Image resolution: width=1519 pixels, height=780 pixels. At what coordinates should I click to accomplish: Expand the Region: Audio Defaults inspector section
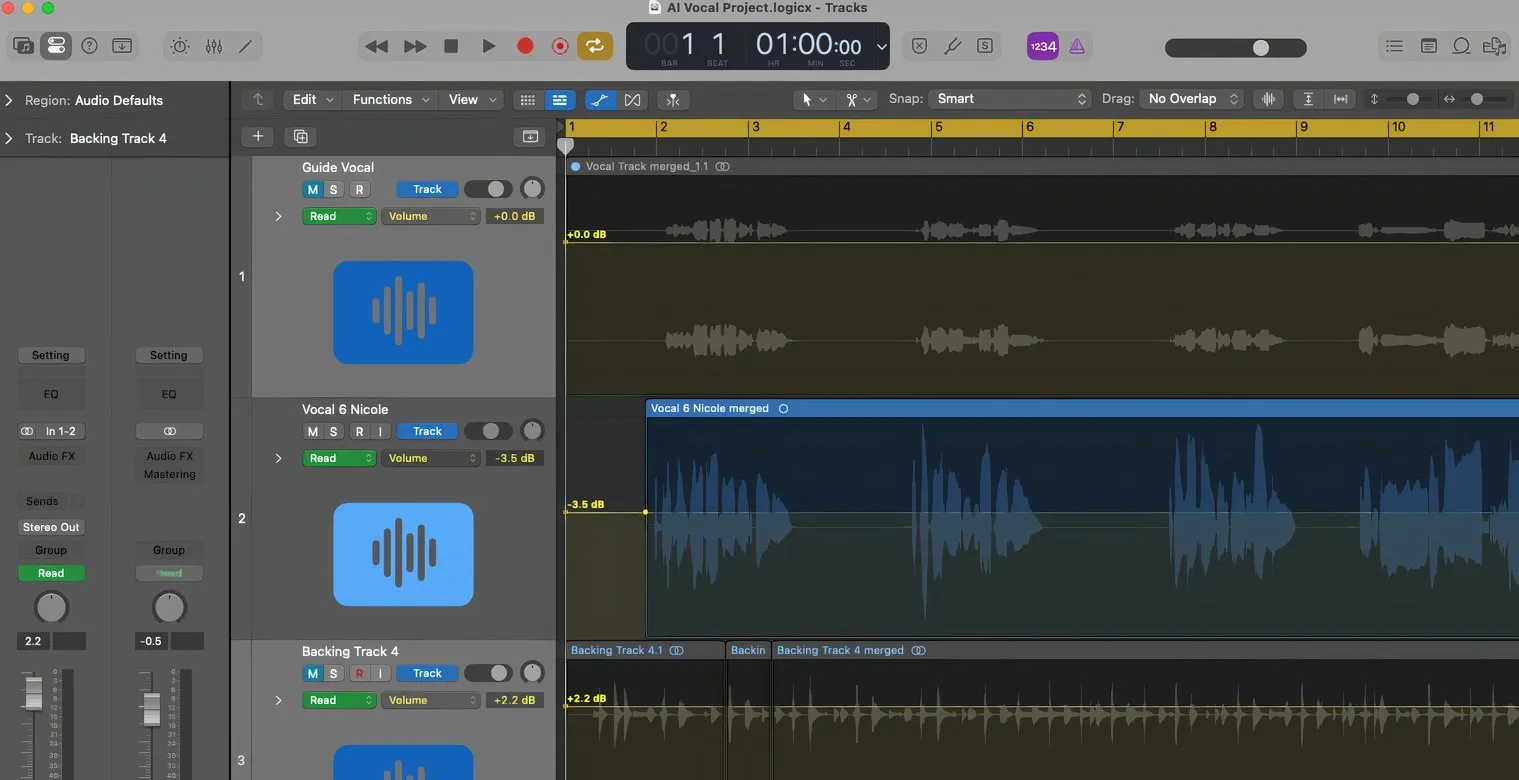9,100
